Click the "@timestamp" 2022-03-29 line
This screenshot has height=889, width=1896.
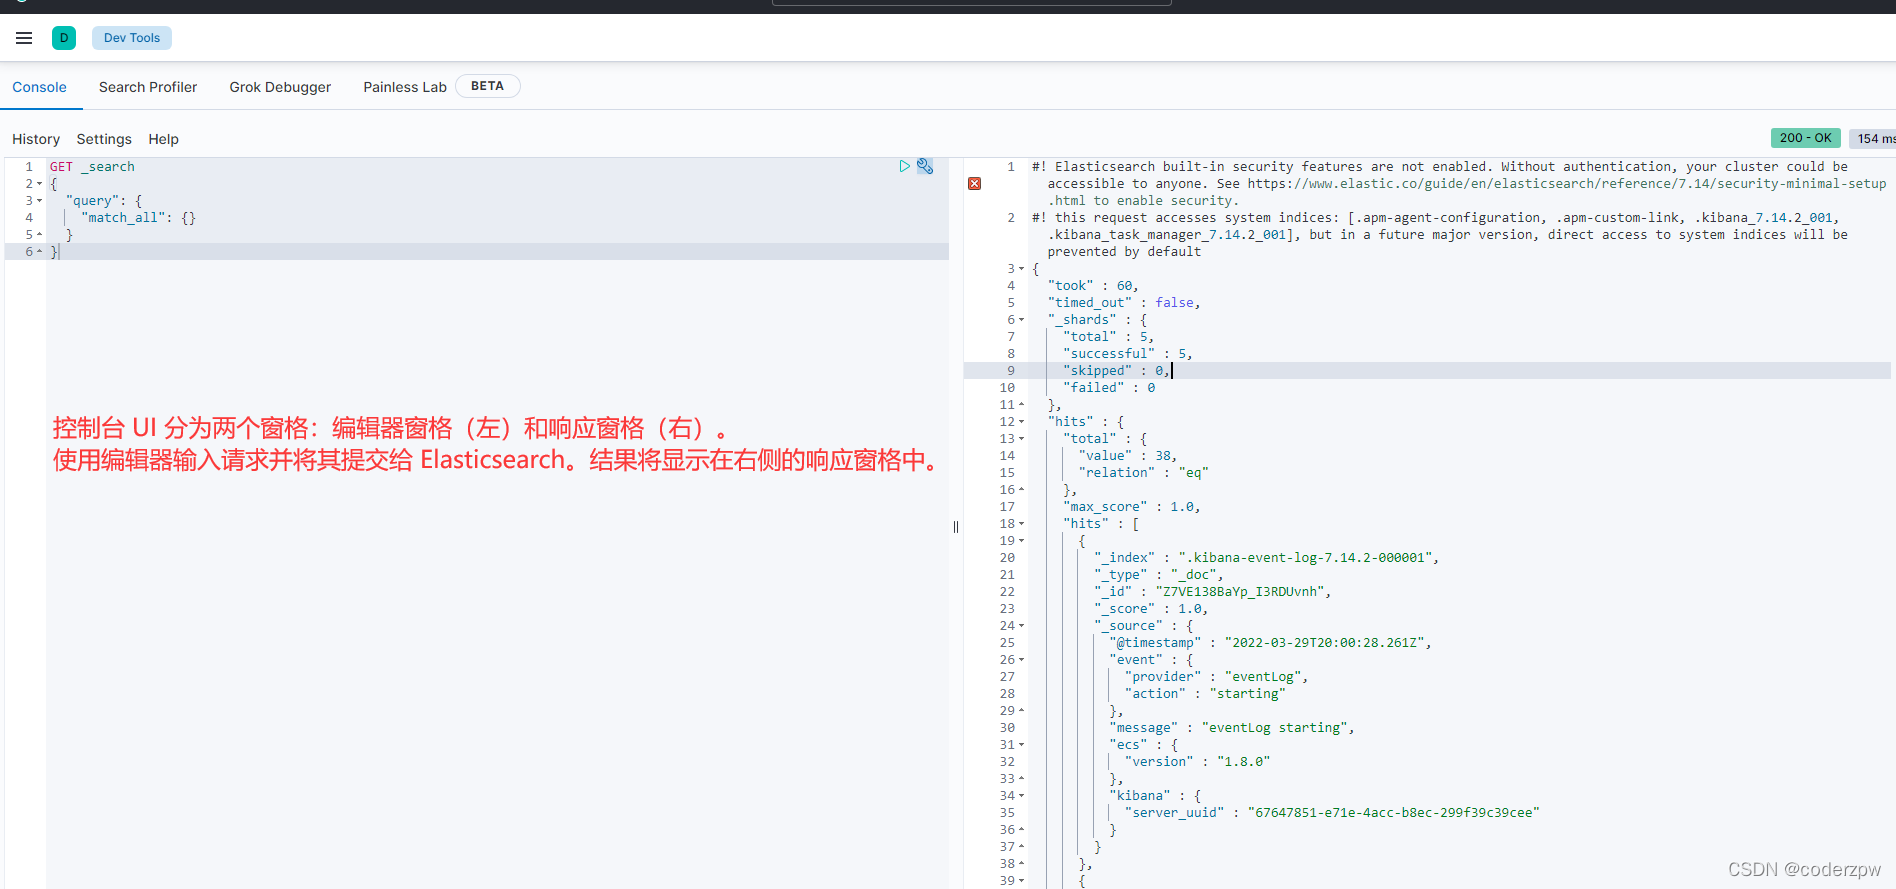pos(1271,643)
